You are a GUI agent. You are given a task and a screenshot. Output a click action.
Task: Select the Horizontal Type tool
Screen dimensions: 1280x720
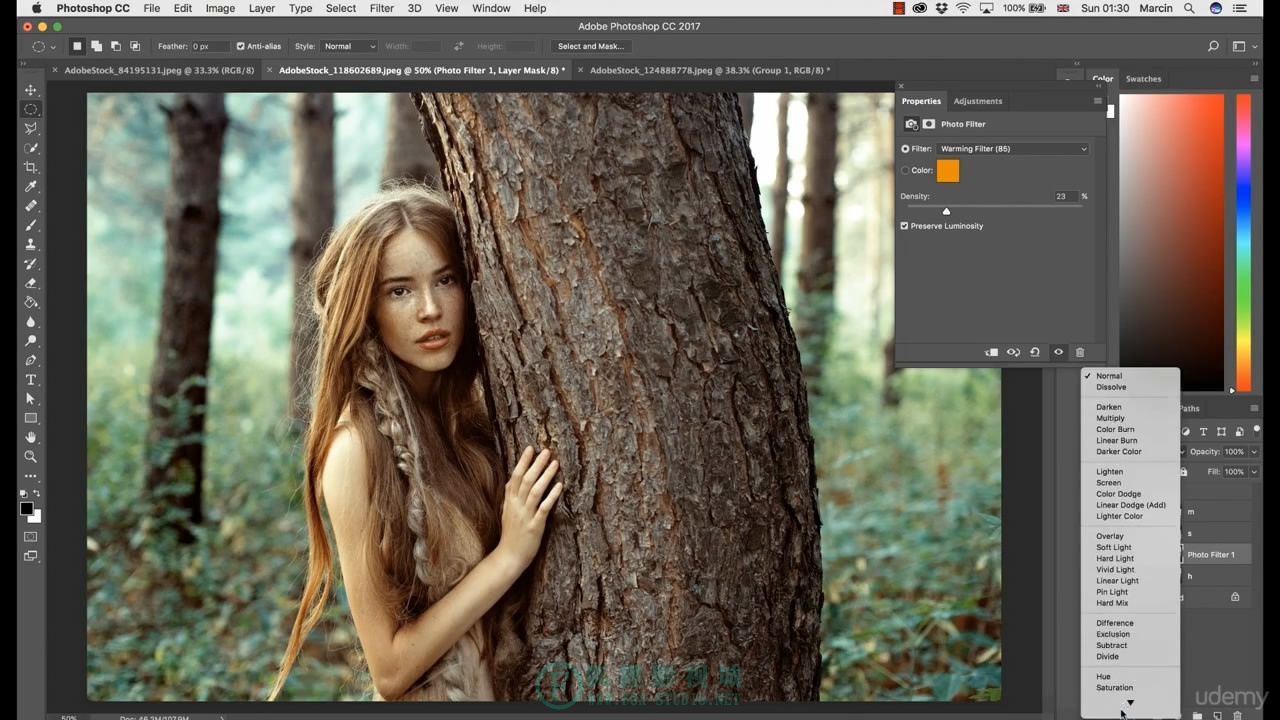(31, 380)
